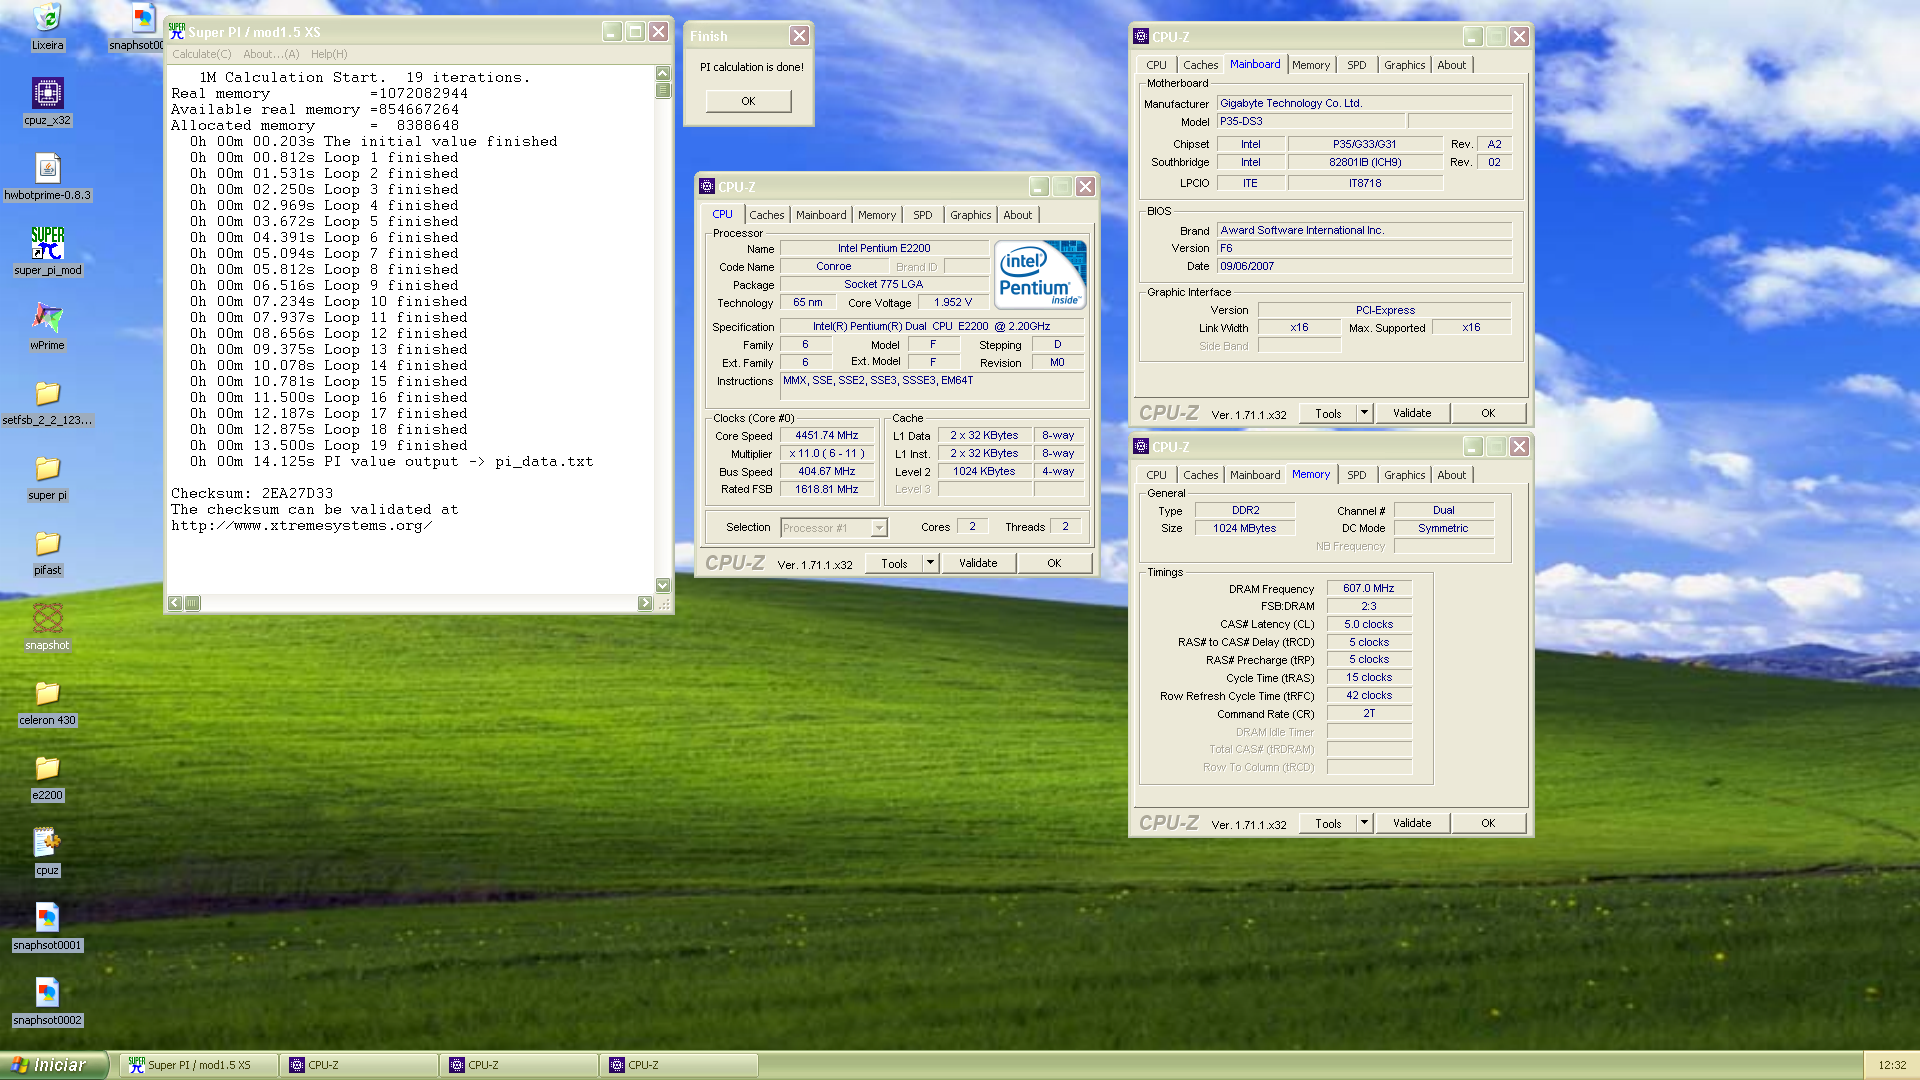1920x1080 pixels.
Task: Open the cpuz text file icon
Action: tap(47, 852)
